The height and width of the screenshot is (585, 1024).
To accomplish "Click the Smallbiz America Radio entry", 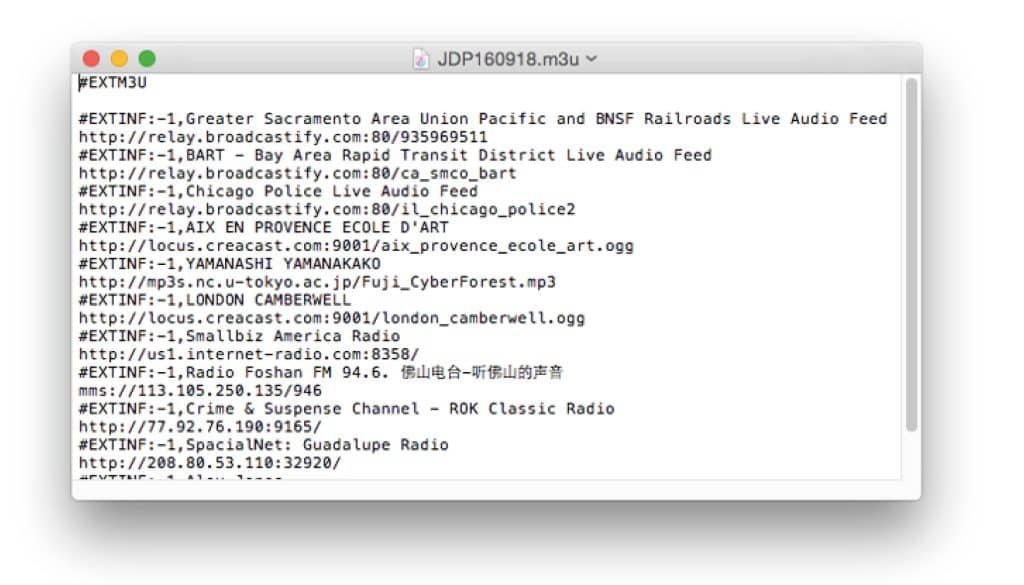I will [x=240, y=337].
